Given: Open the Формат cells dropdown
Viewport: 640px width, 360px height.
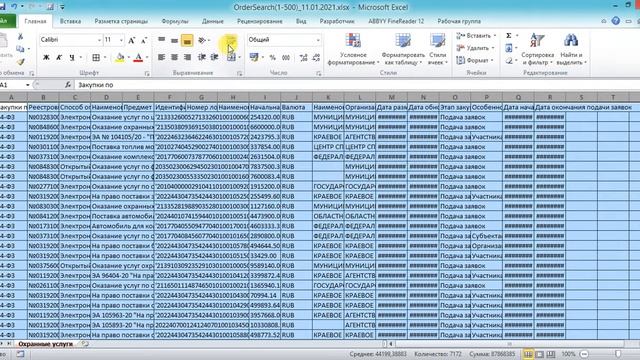Looking at the screenshot, I should click(476, 60).
